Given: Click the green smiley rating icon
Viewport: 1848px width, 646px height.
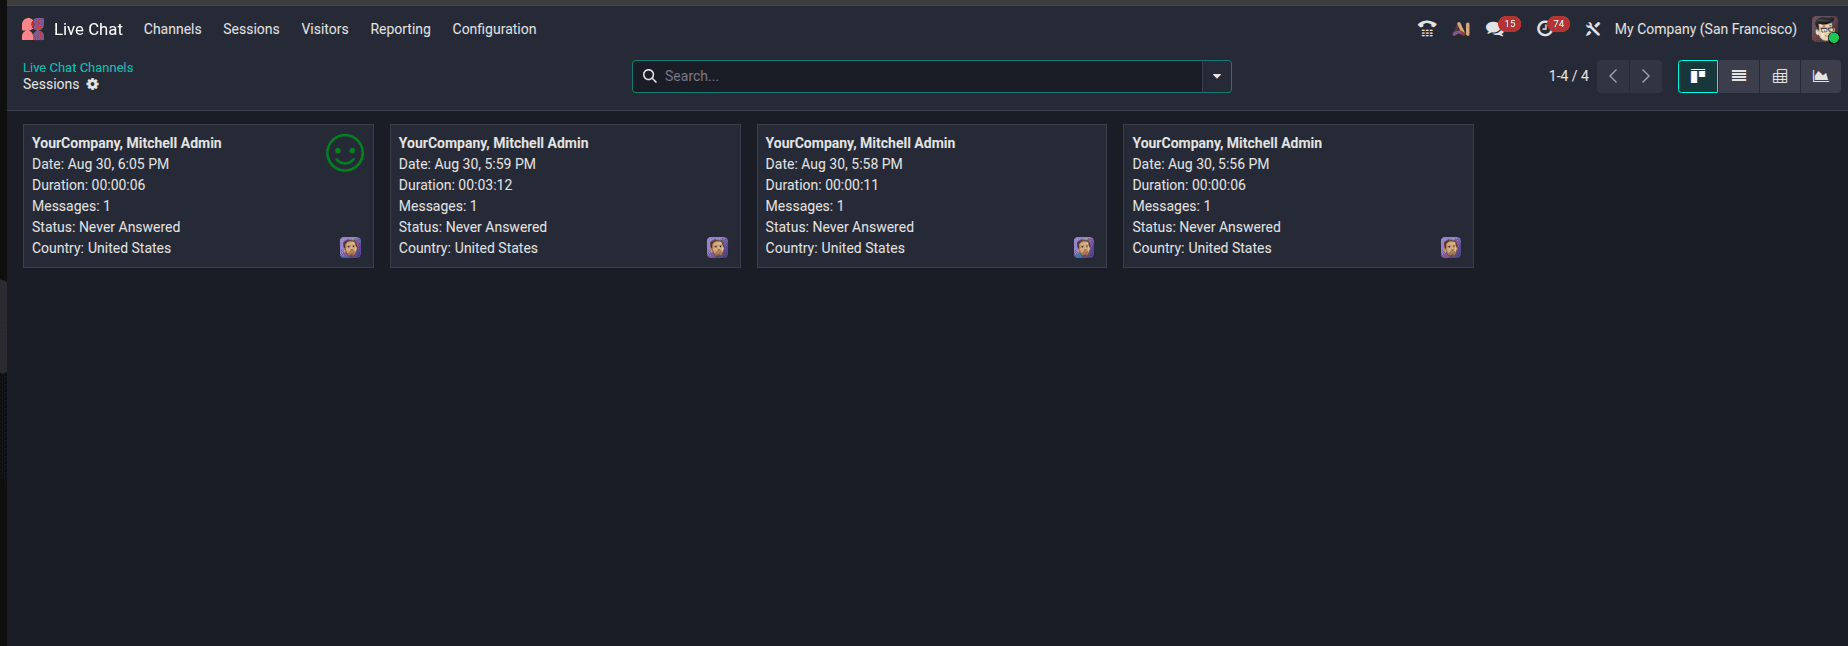Looking at the screenshot, I should click(345, 153).
